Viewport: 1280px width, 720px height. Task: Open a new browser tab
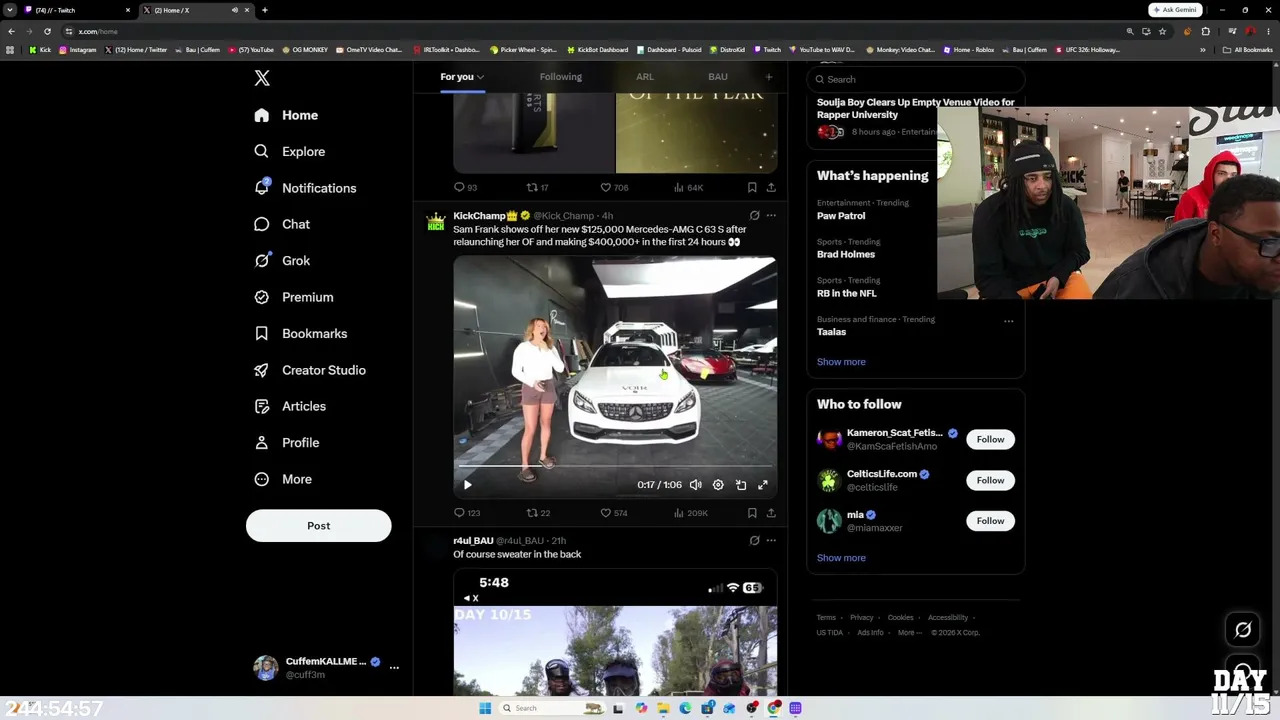pyautogui.click(x=264, y=10)
